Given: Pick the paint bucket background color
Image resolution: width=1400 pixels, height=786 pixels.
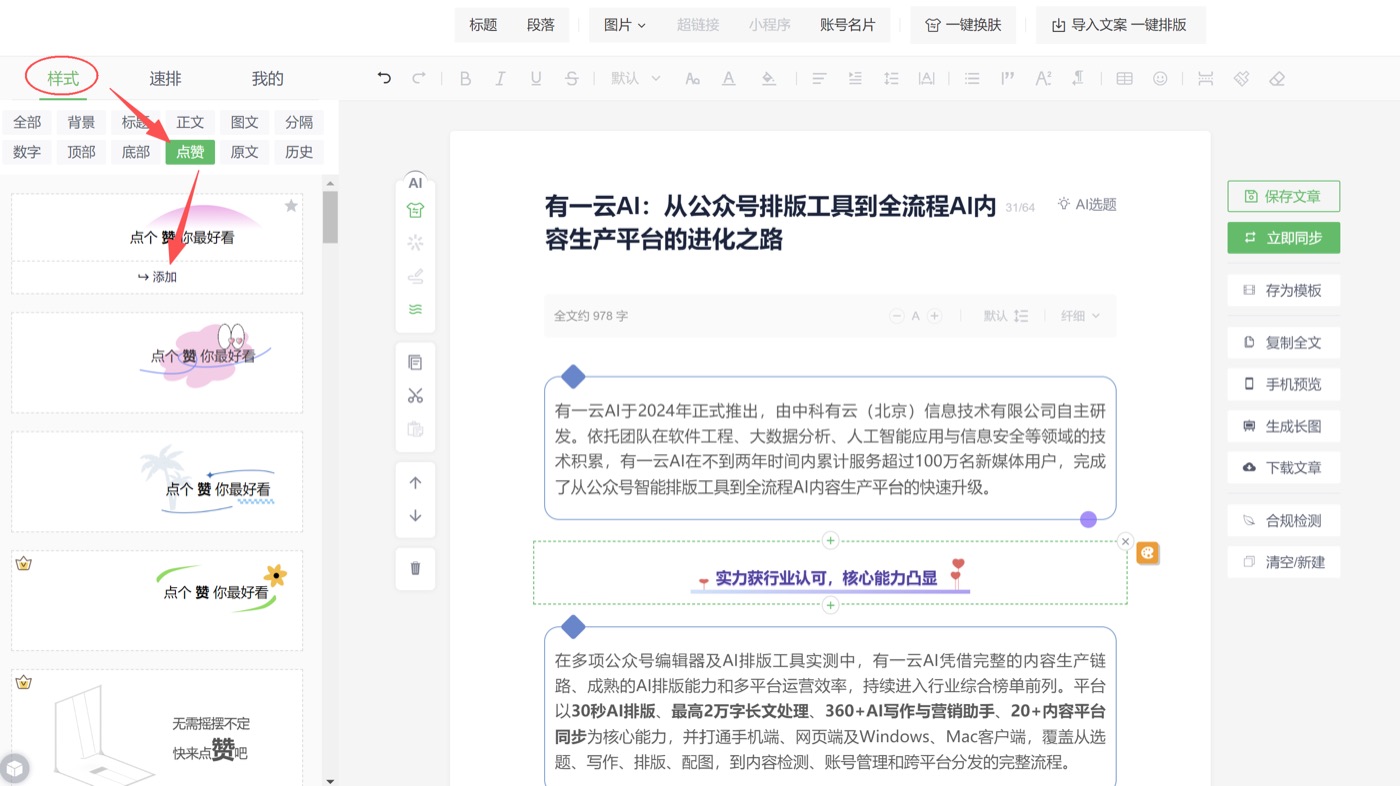Looking at the screenshot, I should click(x=768, y=78).
